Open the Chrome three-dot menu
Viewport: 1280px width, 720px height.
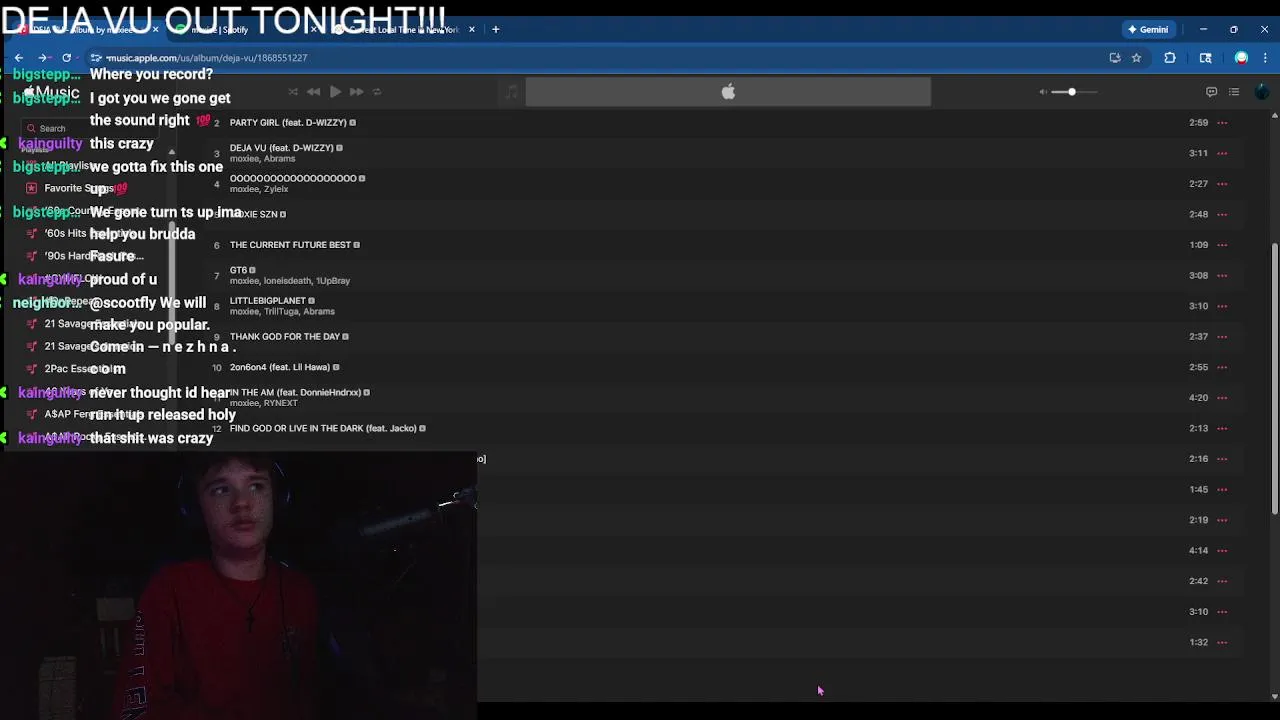click(x=1265, y=58)
